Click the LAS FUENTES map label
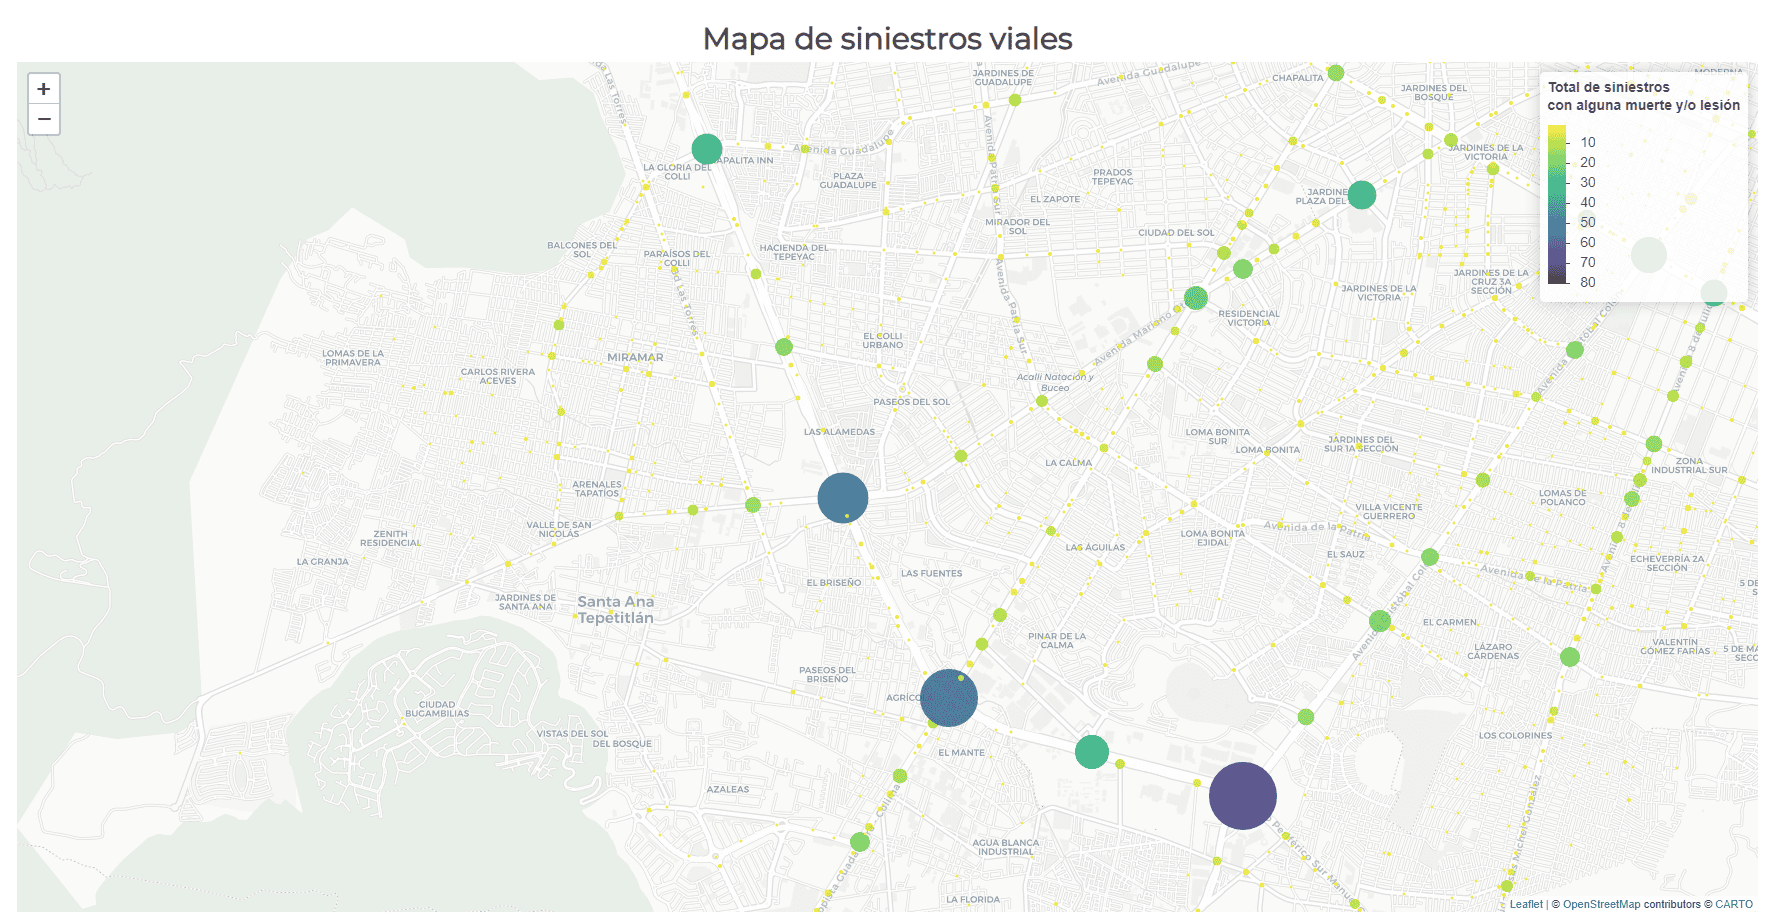Image resolution: width=1774 pixels, height=920 pixels. pyautogui.click(x=931, y=574)
